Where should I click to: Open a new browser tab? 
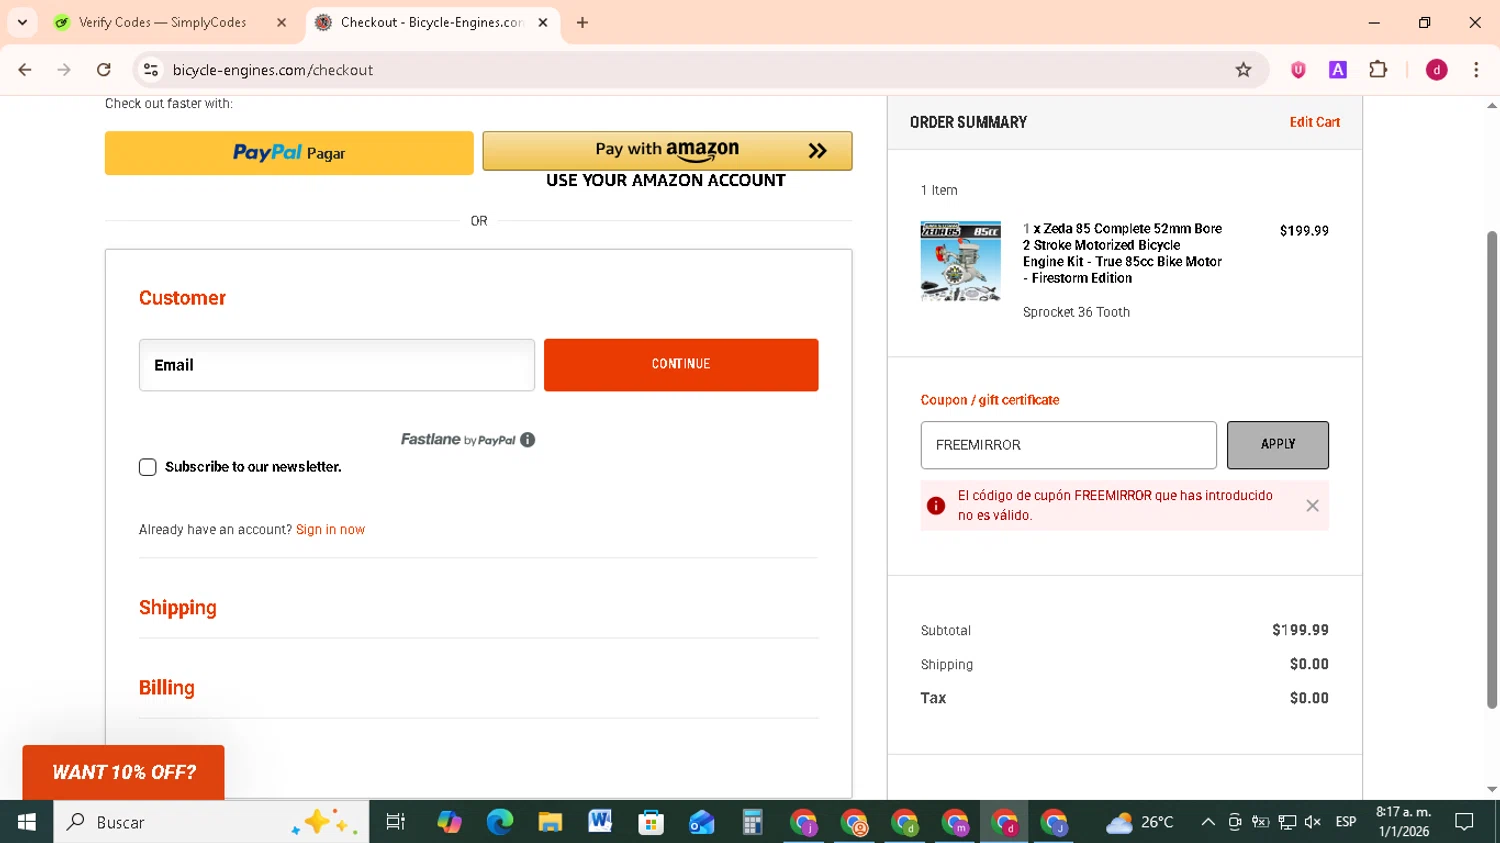(x=582, y=22)
